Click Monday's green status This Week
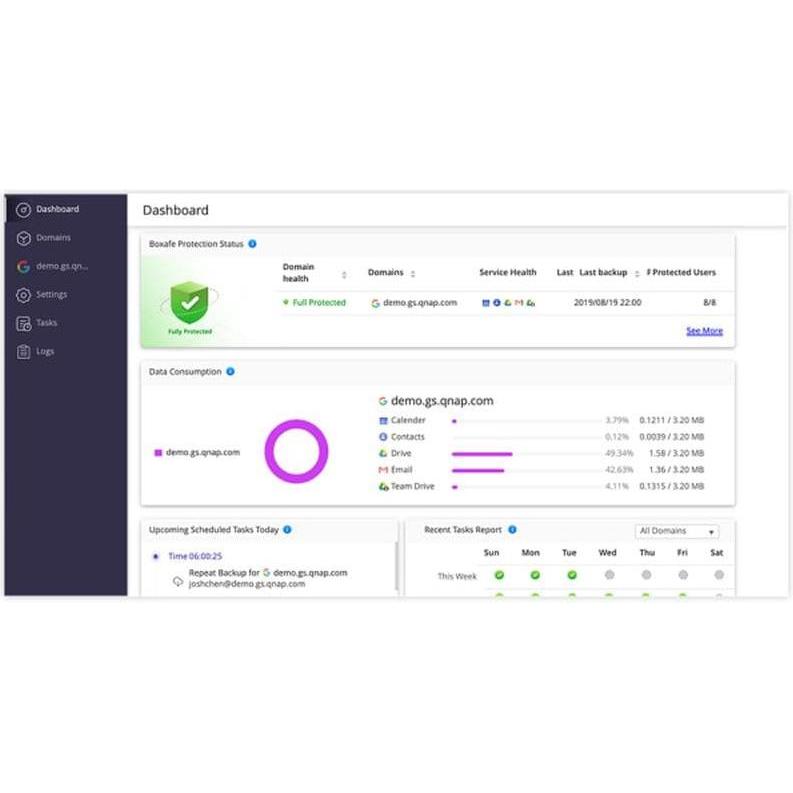This screenshot has height=793, width=793. 535,575
